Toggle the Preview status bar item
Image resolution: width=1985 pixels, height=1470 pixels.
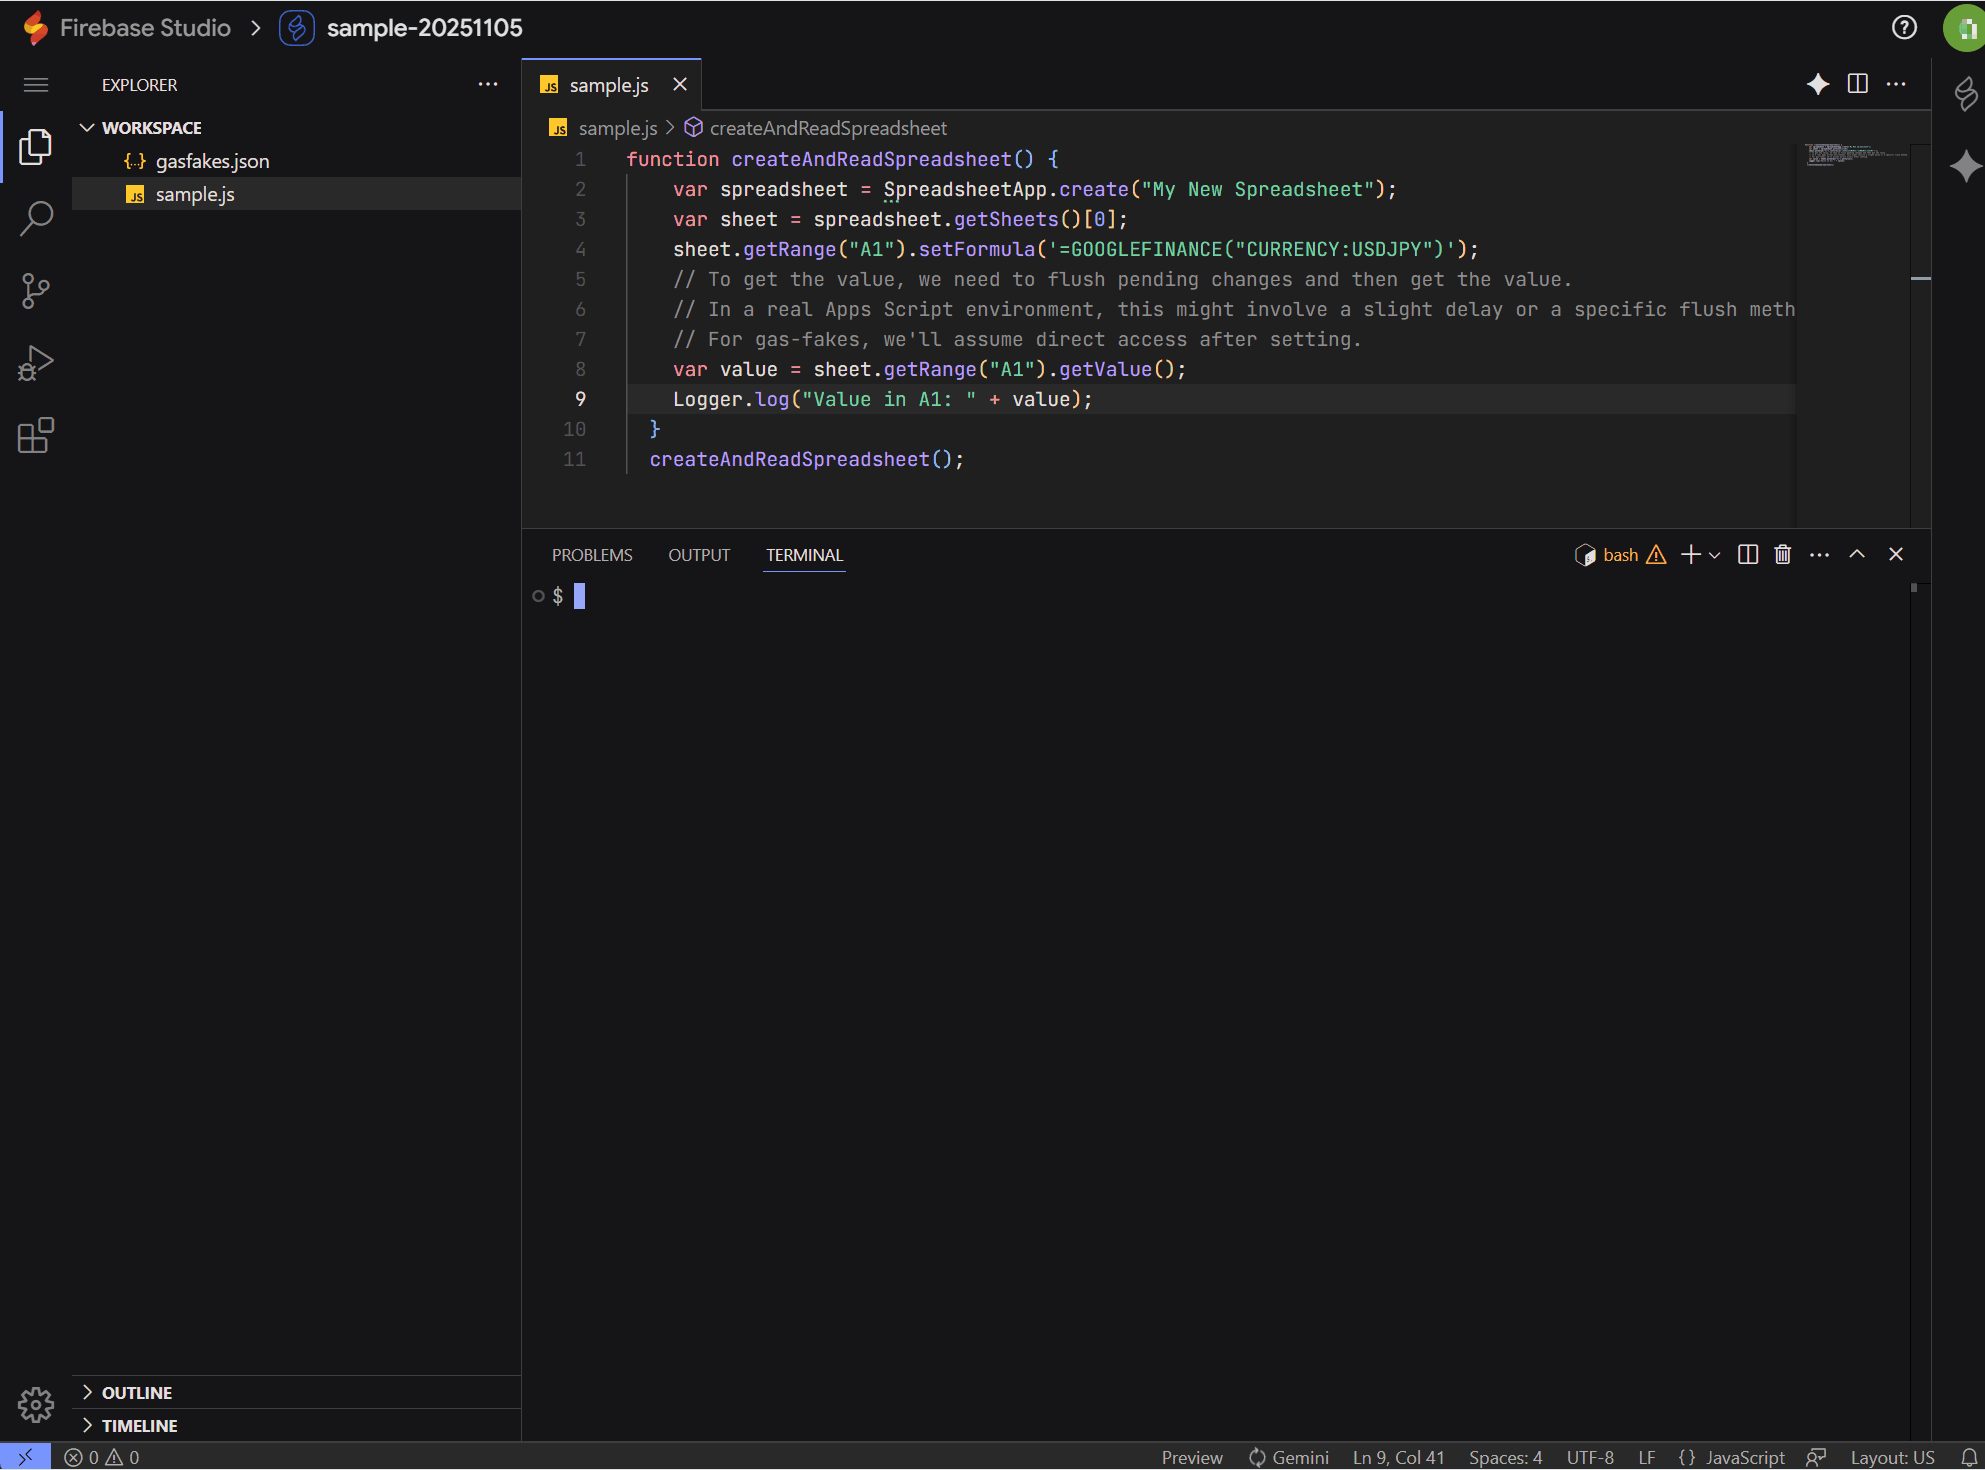1191,1457
